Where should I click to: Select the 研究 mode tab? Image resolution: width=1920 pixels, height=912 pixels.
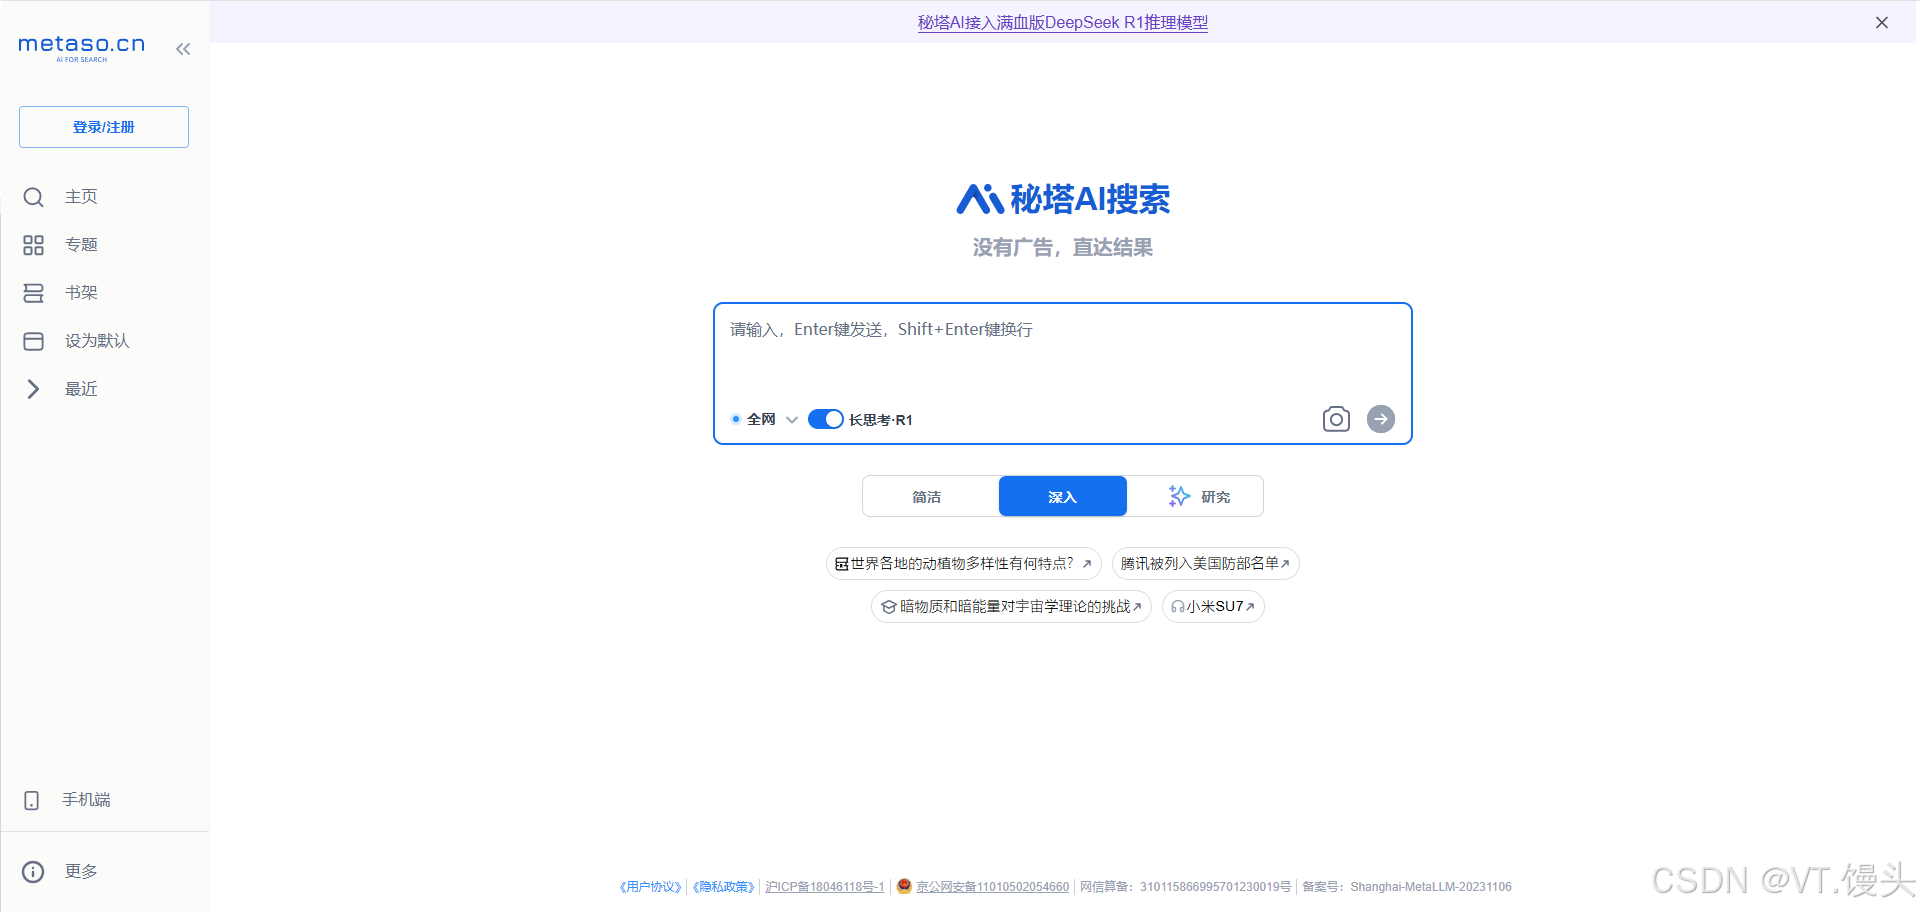coord(1195,496)
